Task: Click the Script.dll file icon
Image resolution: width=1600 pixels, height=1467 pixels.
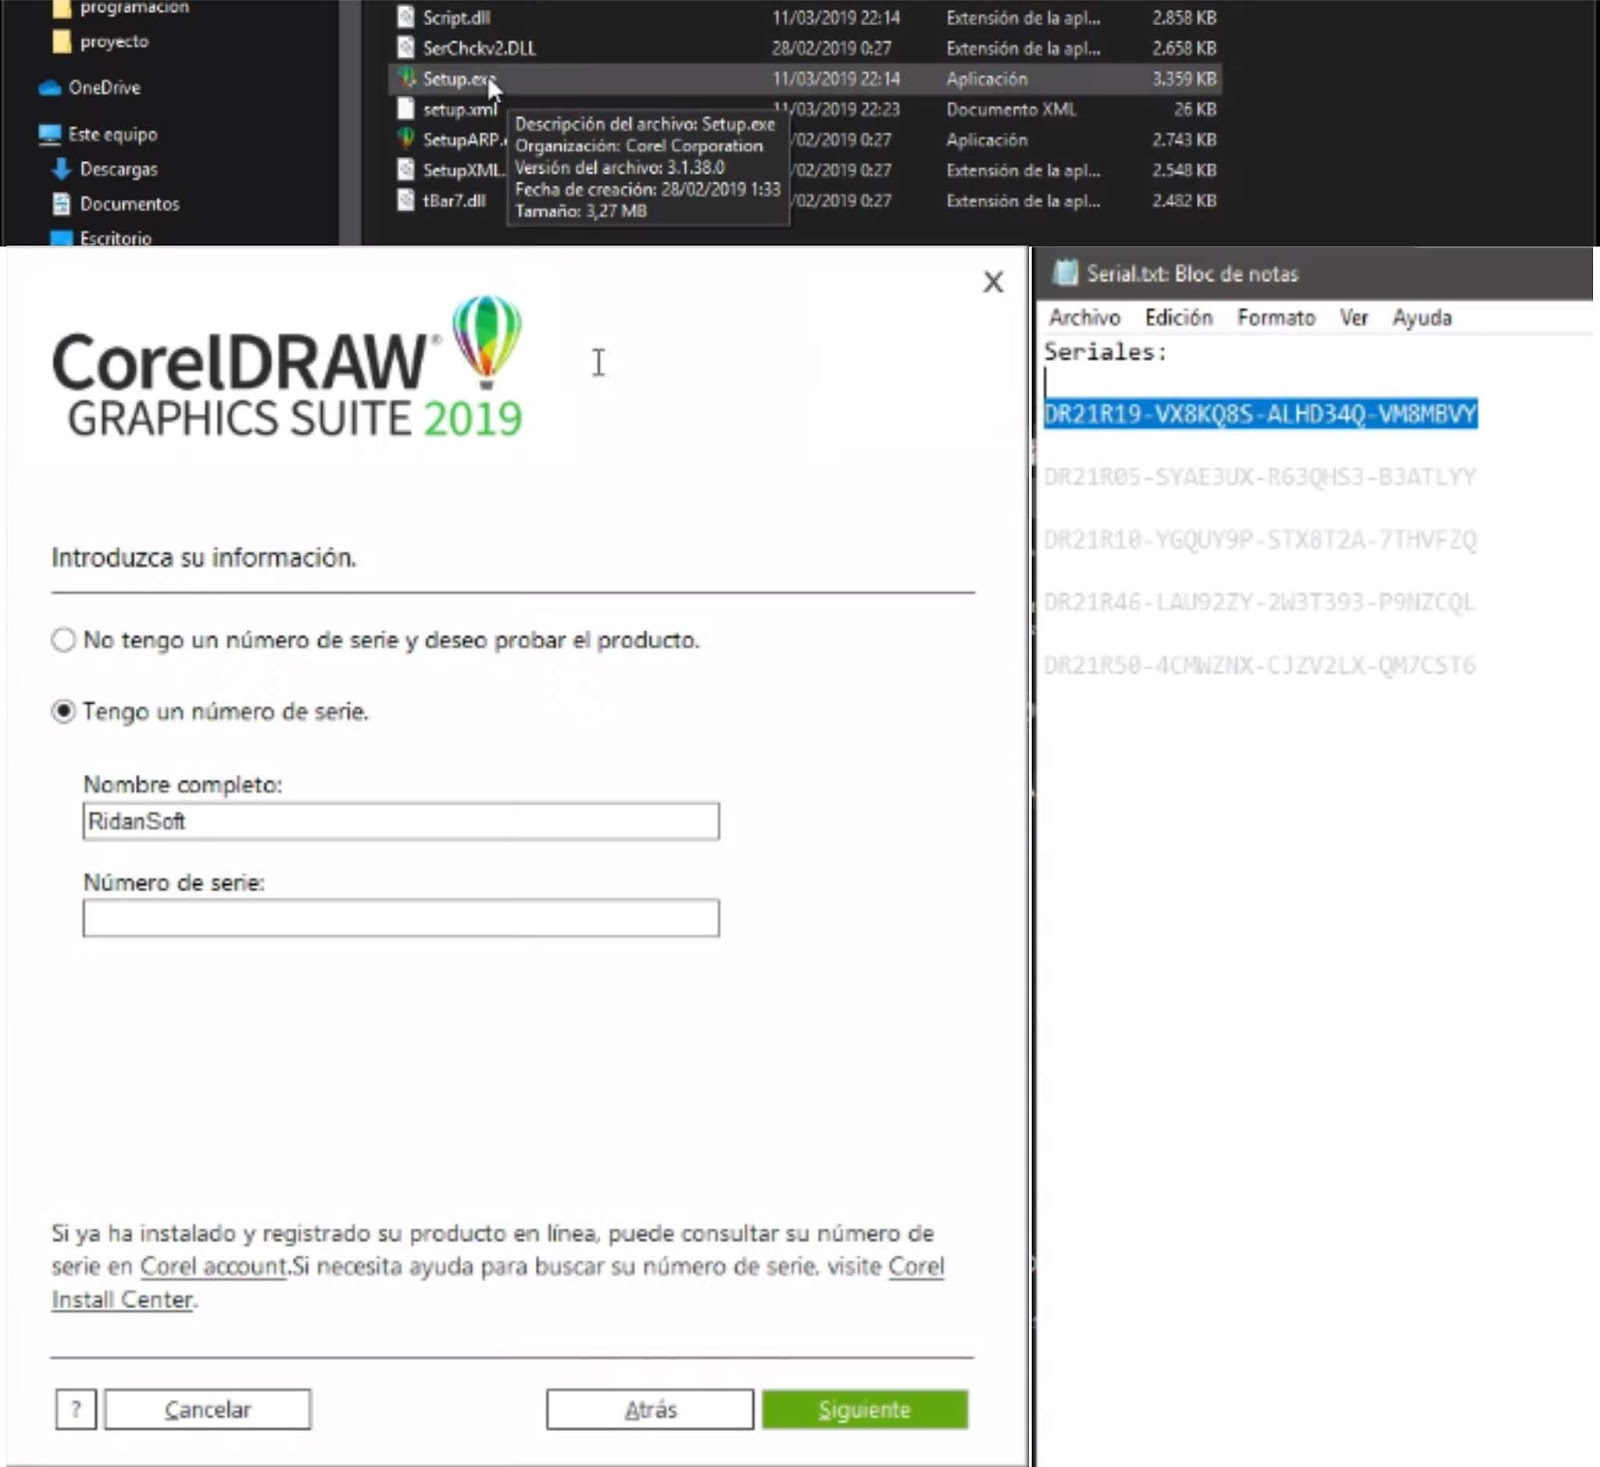Action: [x=406, y=17]
